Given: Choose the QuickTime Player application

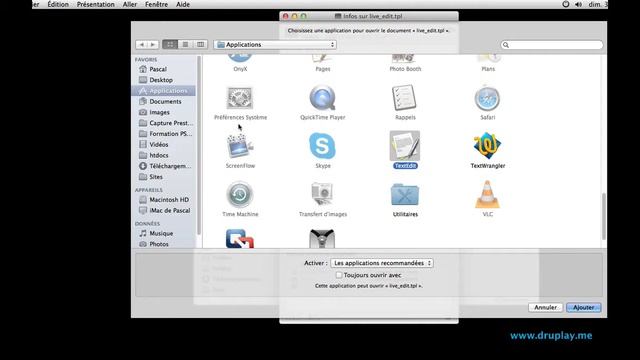Looking at the screenshot, I should [x=322, y=98].
